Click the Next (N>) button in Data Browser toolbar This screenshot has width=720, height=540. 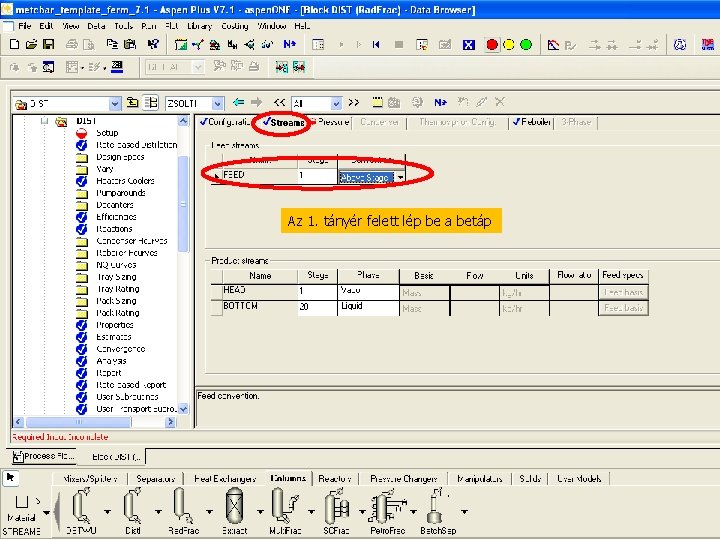click(x=440, y=103)
